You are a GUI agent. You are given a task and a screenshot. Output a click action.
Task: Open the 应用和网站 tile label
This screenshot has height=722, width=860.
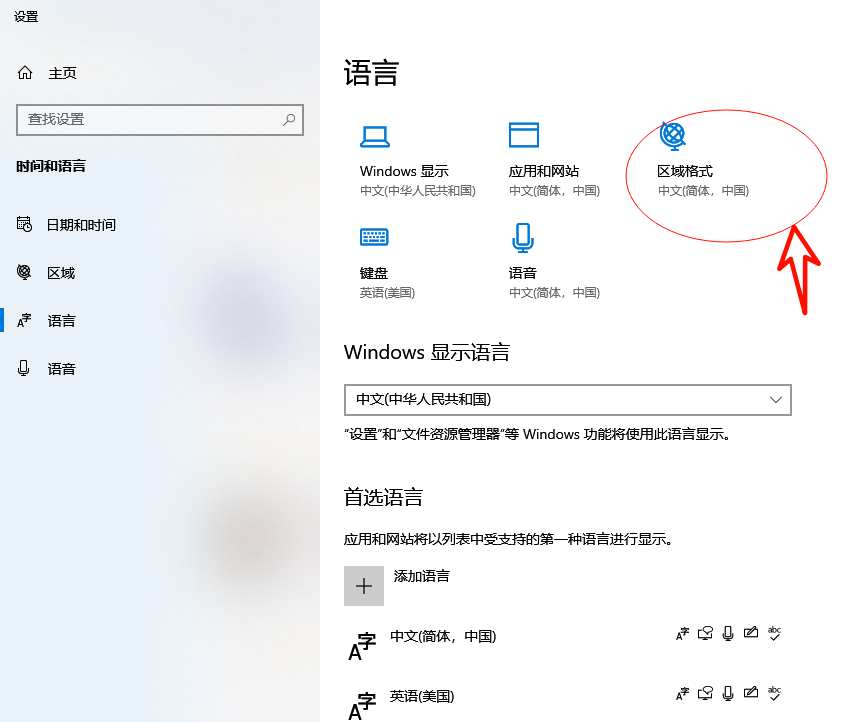pos(544,171)
